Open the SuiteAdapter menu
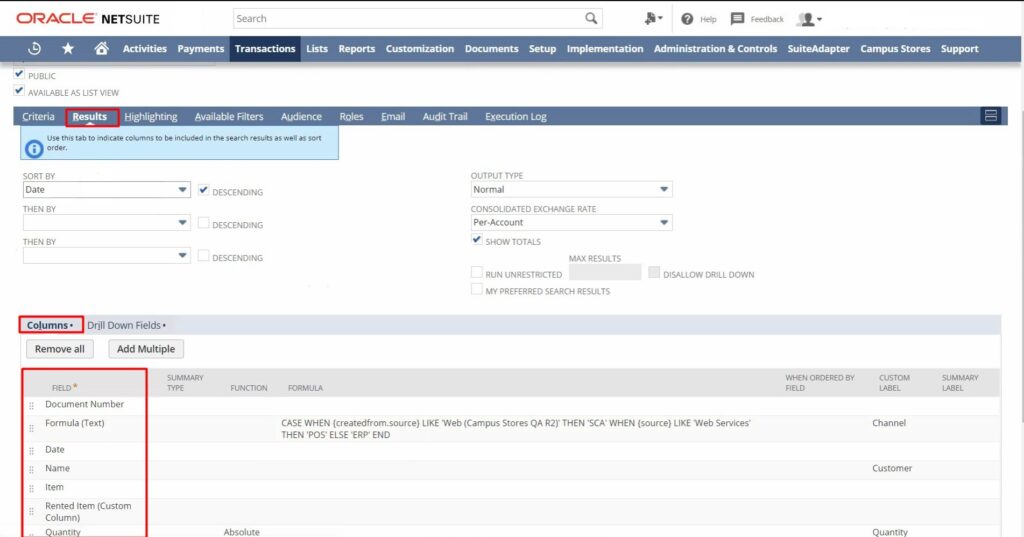 818,48
